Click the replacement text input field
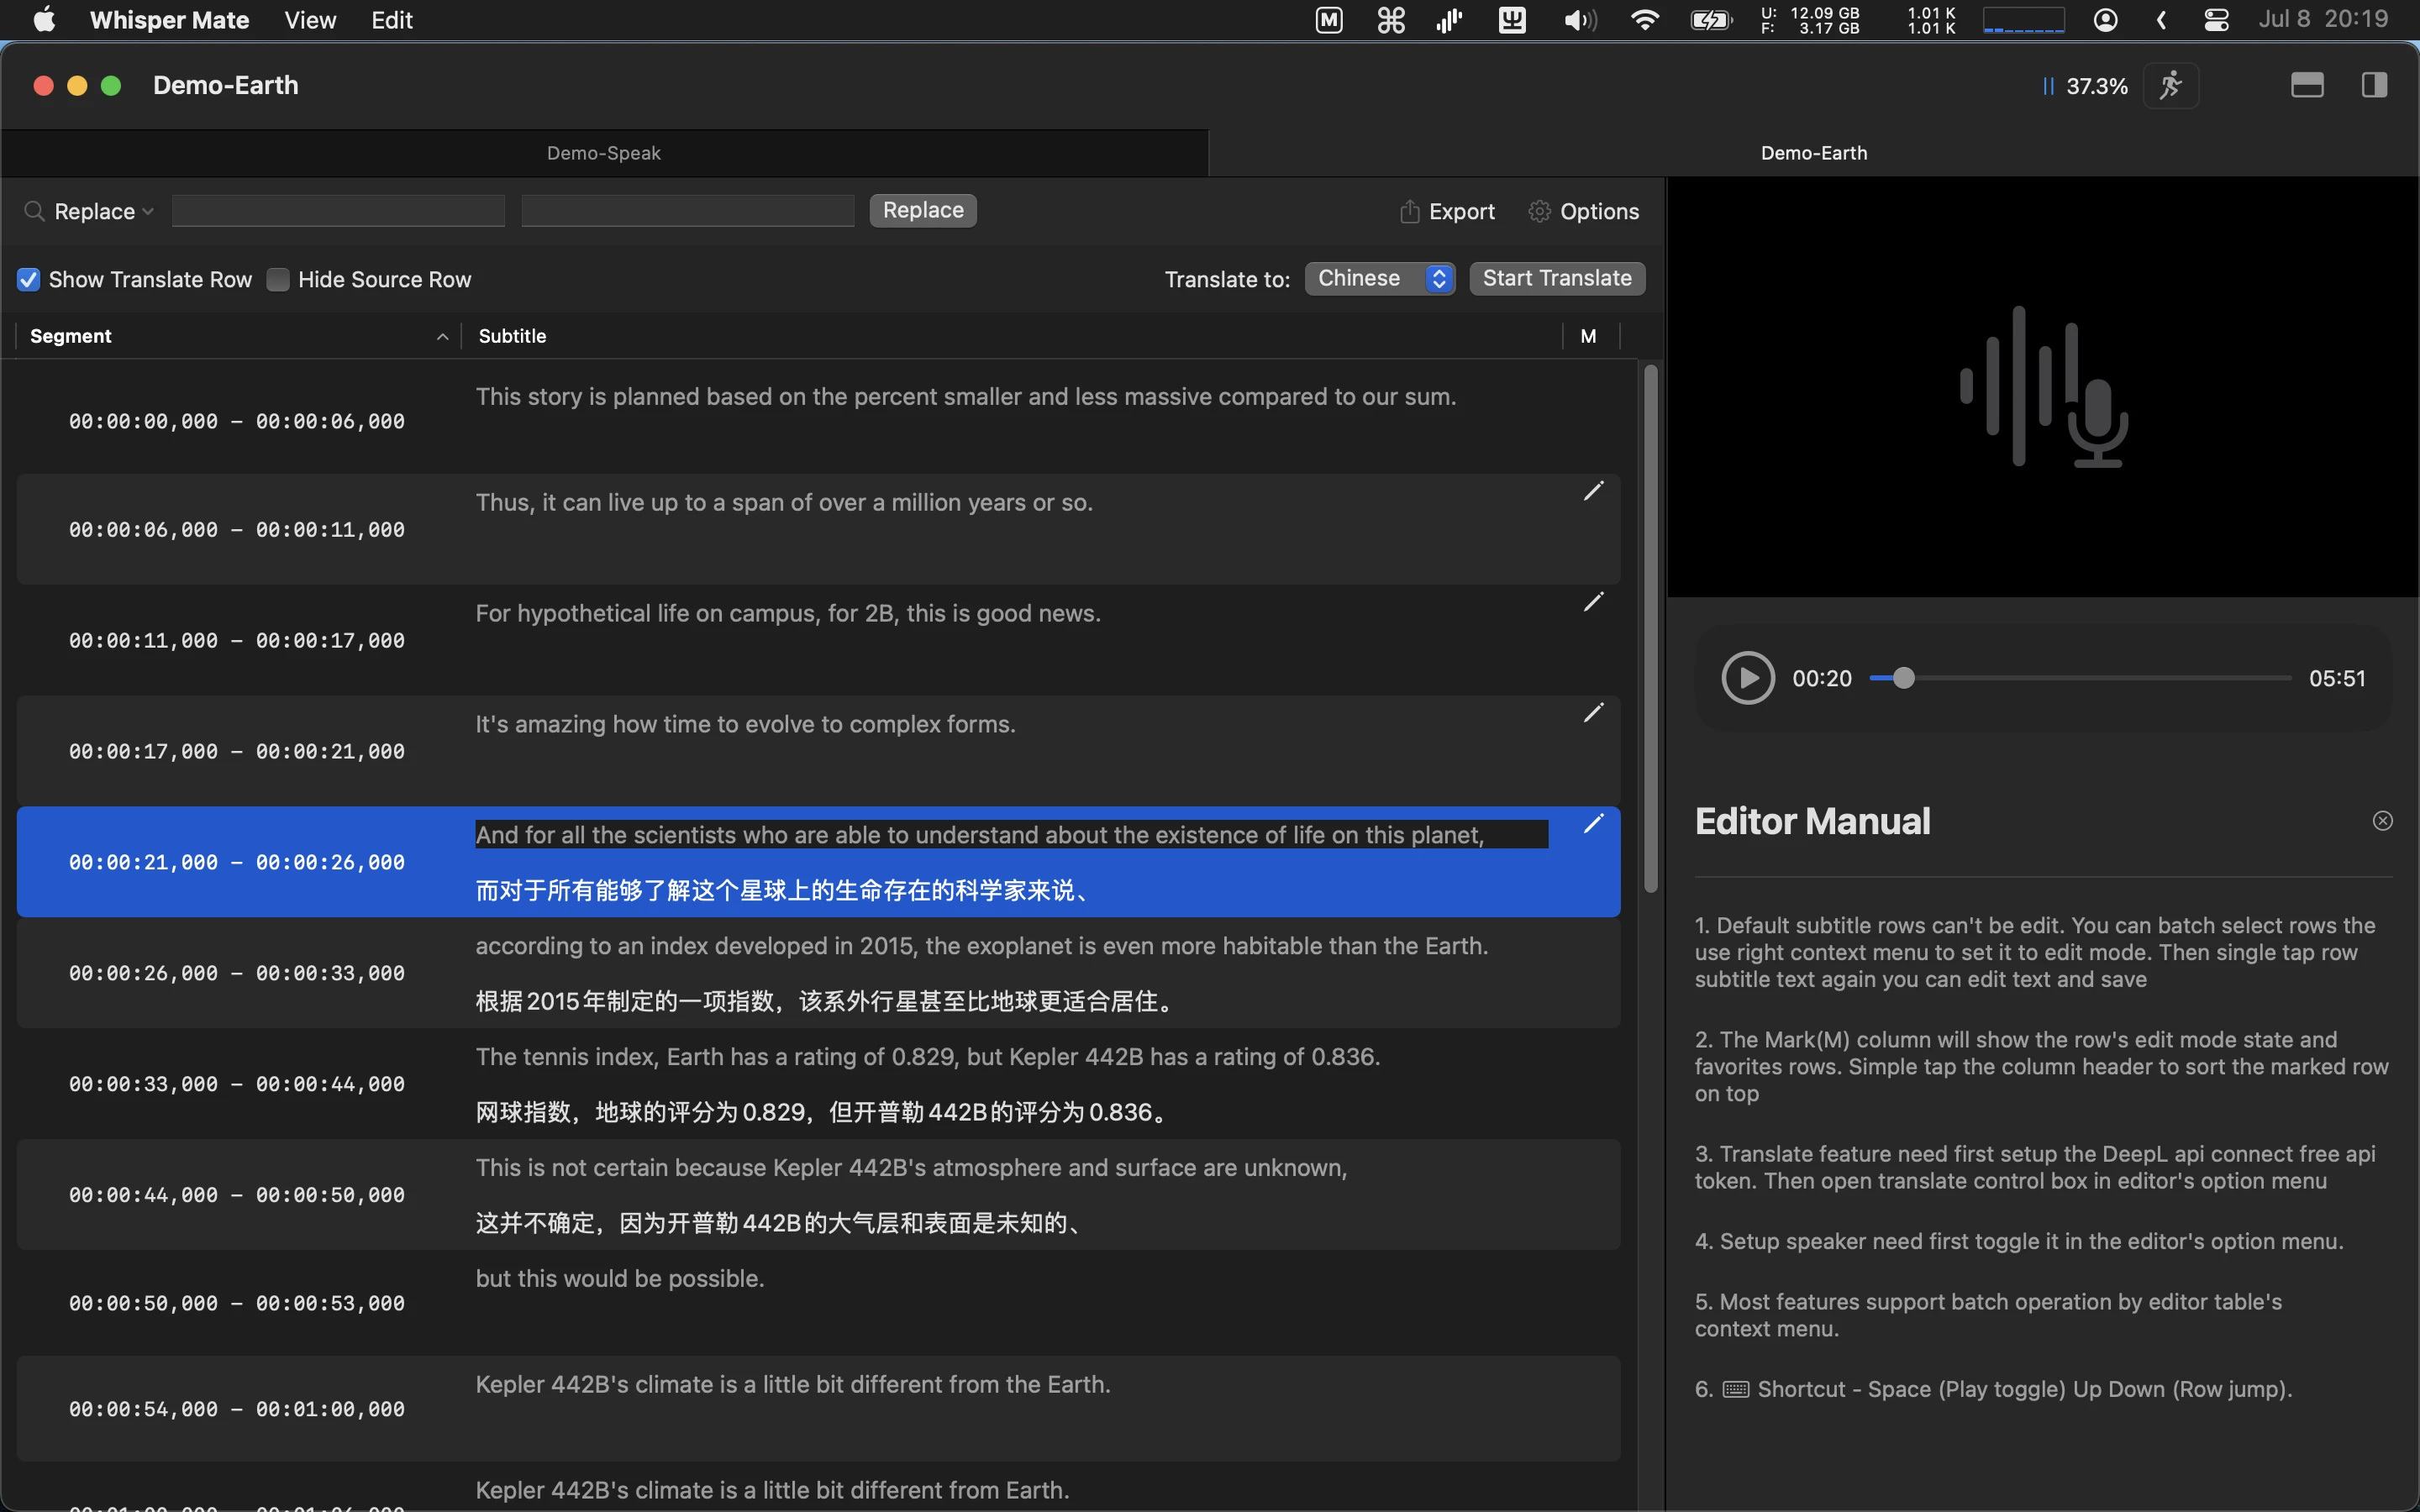The image size is (2420, 1512). pos(688,211)
